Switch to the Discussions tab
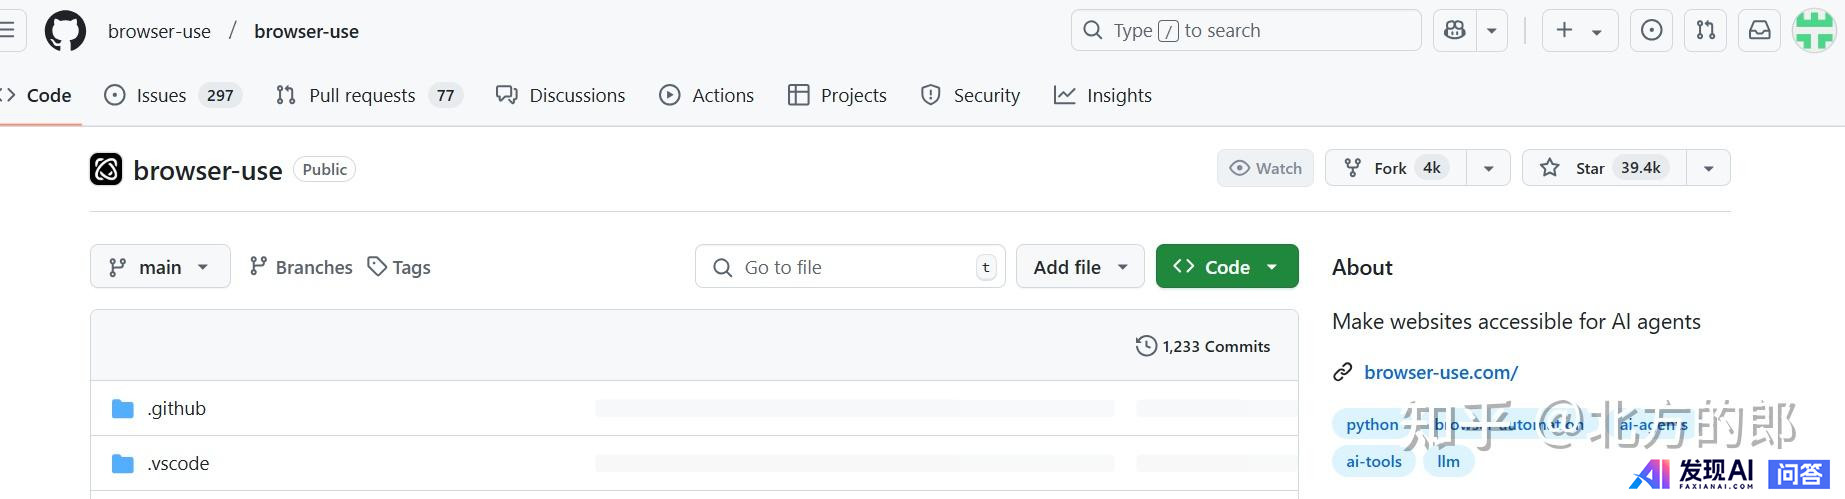Viewport: 1845px width, 499px height. (561, 95)
